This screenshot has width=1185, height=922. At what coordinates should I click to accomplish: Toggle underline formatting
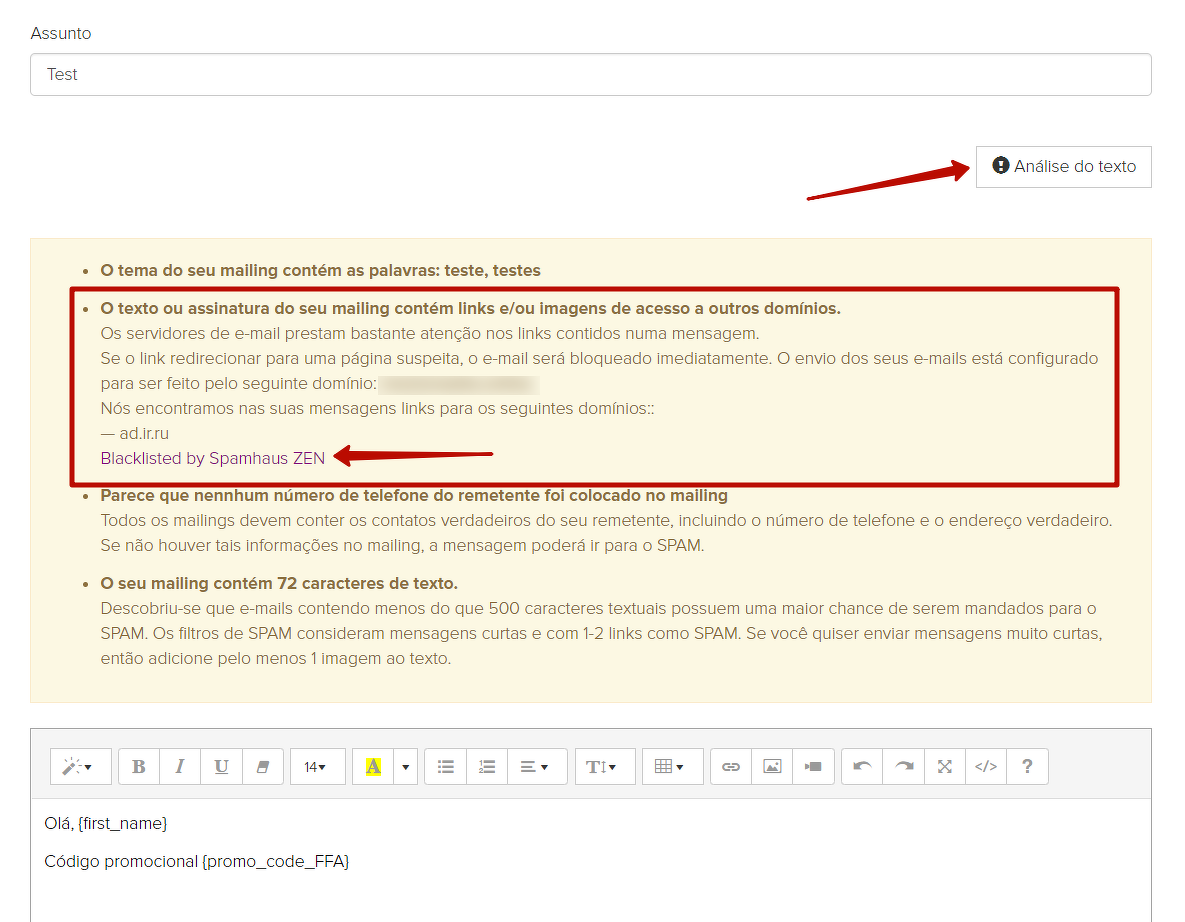[221, 767]
